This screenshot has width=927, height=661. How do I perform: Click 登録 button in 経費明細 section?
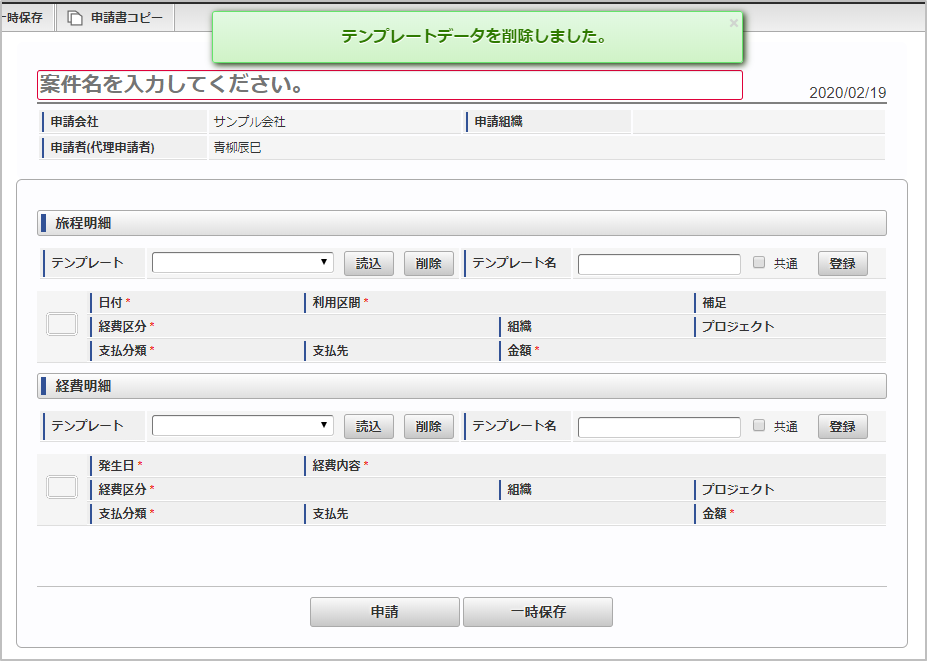[x=843, y=426]
